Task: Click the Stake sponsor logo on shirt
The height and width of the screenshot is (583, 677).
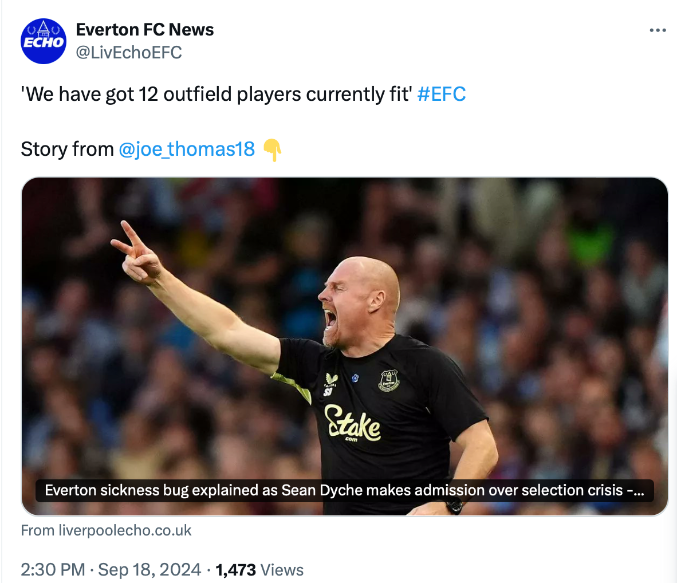Action: (x=353, y=424)
